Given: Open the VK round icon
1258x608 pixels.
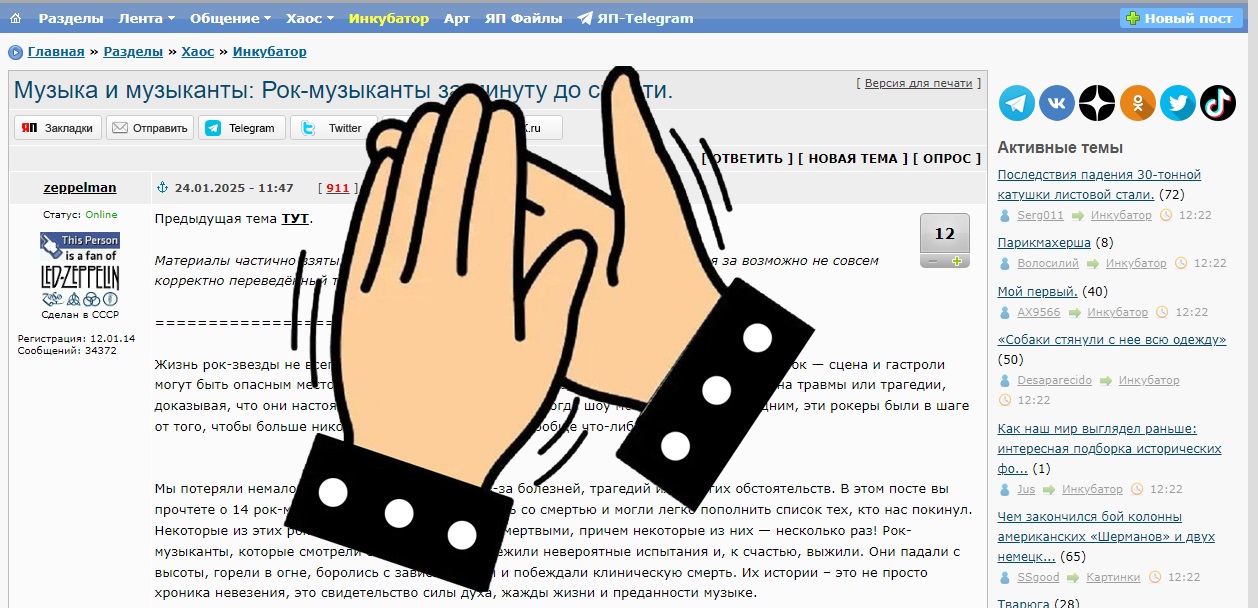Looking at the screenshot, I should coord(1057,102).
